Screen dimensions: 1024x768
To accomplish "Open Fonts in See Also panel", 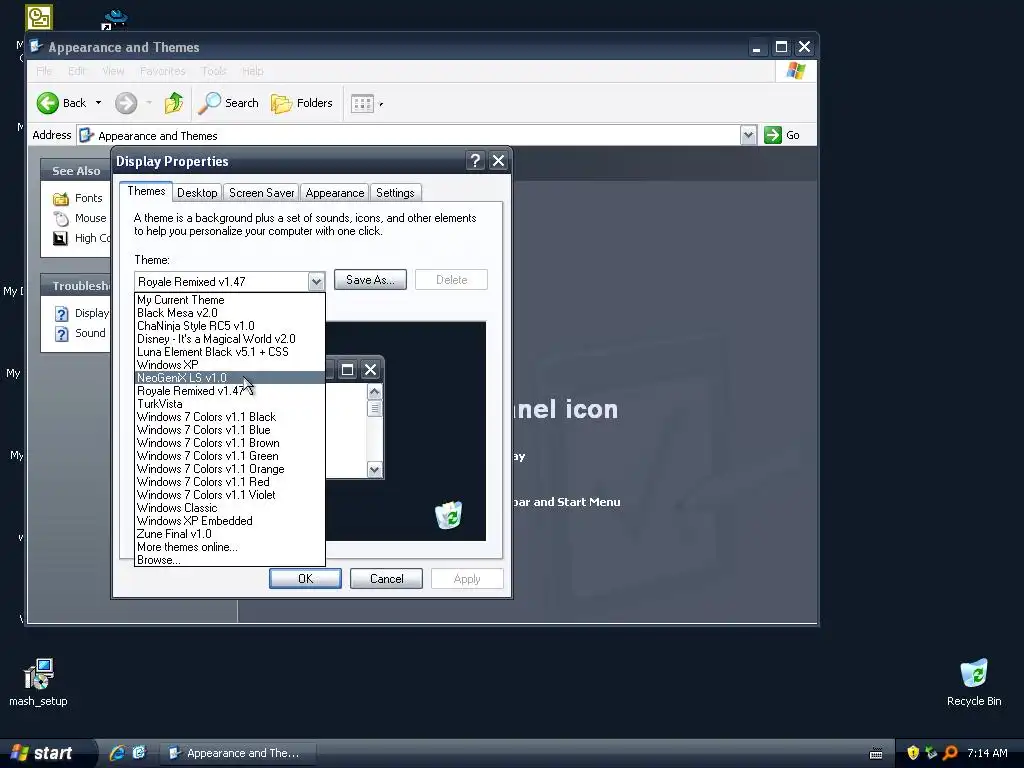I will (x=88, y=198).
